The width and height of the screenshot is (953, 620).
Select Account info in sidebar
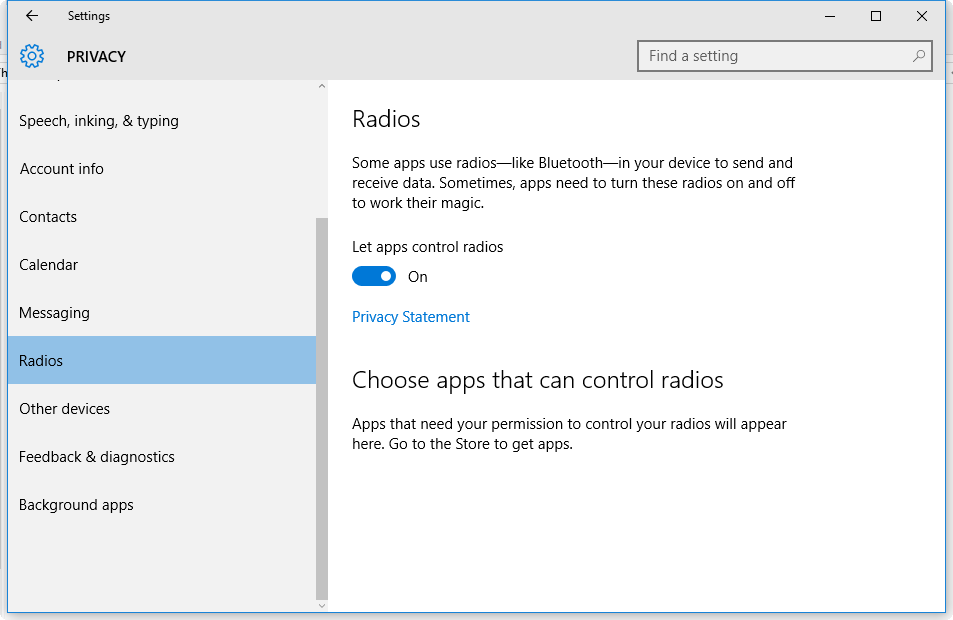[62, 169]
